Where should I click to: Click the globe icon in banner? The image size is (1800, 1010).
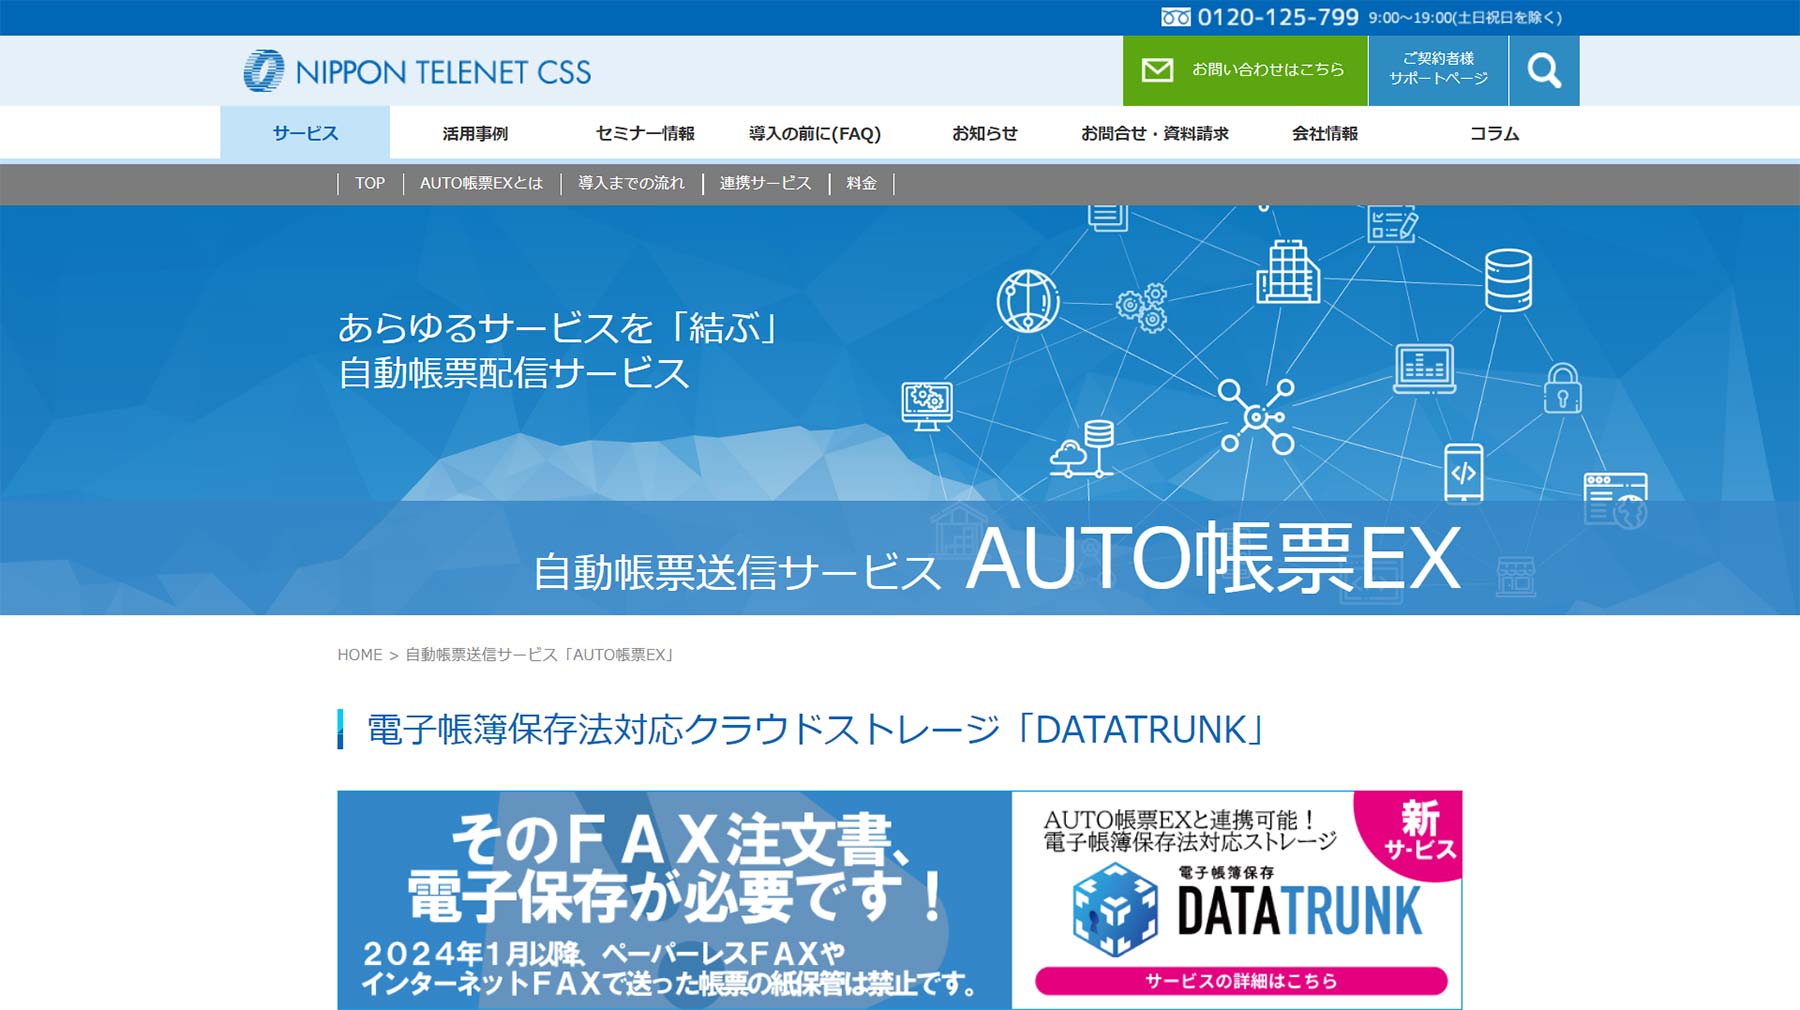pos(1028,300)
